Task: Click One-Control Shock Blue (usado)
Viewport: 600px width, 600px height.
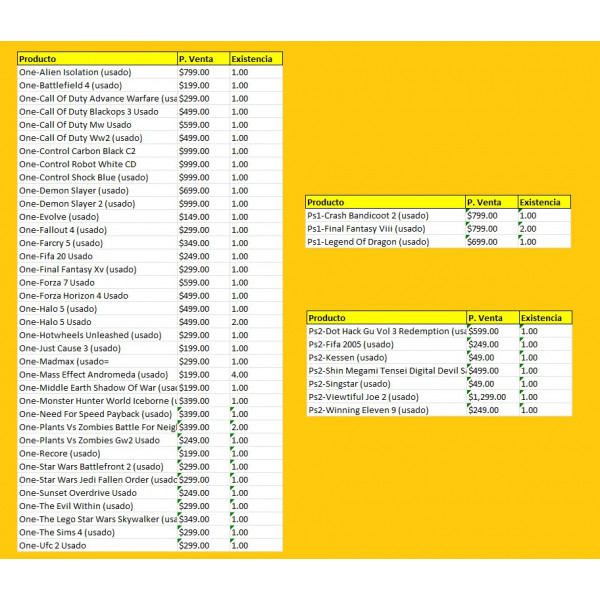Action: (97, 178)
